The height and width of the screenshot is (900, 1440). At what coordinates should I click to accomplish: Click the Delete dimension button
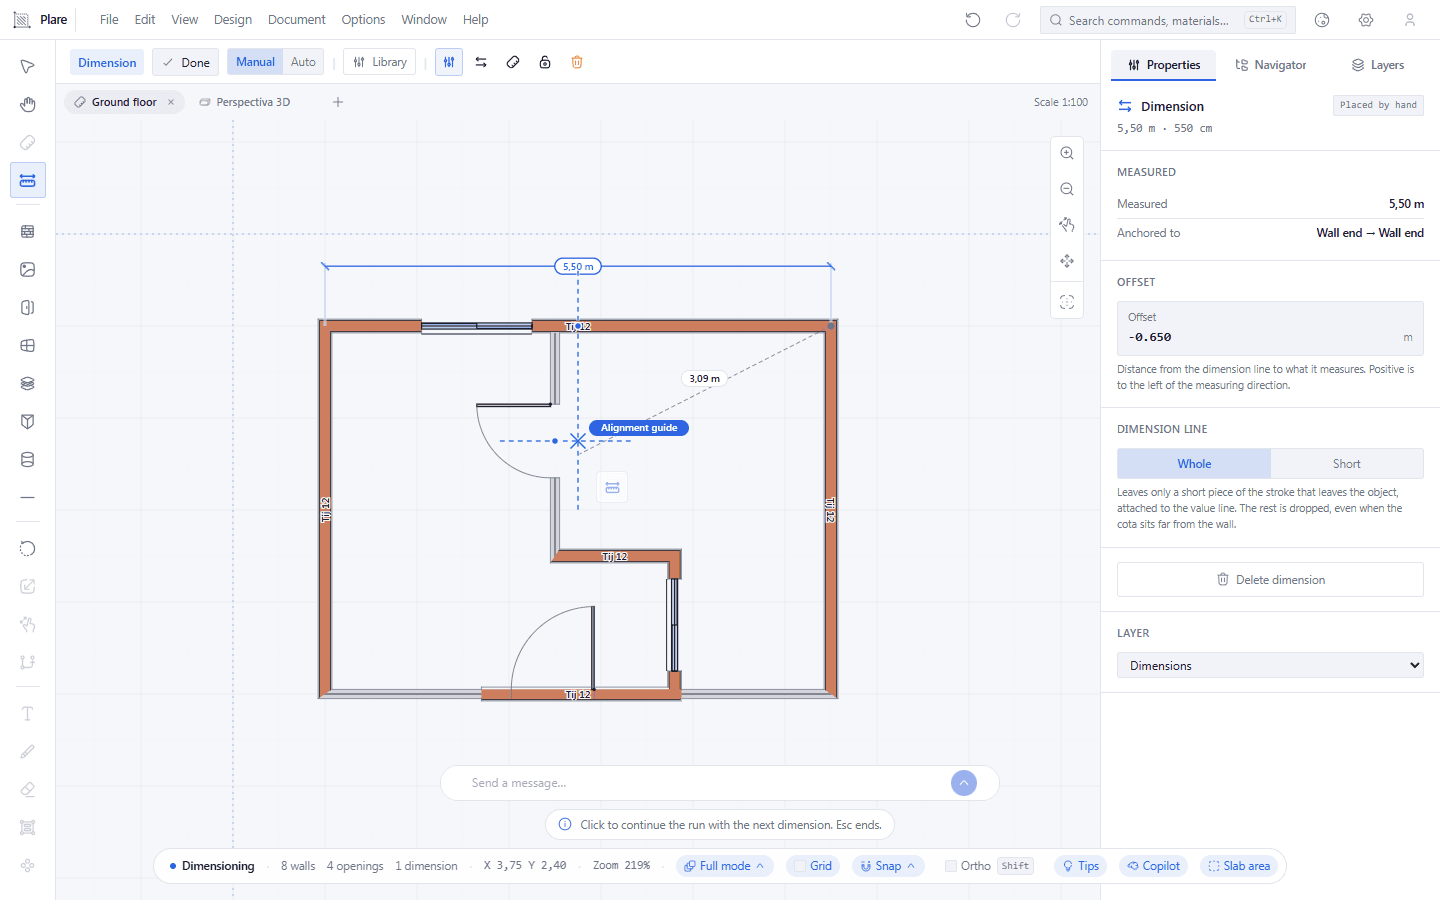point(1270,579)
